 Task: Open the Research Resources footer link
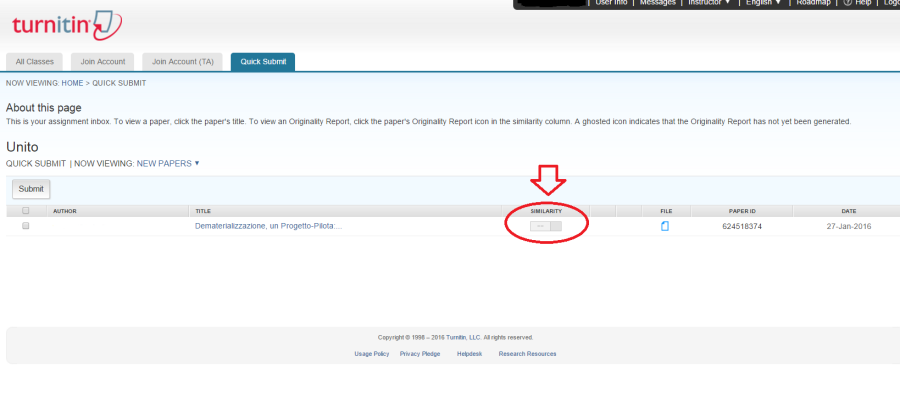(x=527, y=354)
